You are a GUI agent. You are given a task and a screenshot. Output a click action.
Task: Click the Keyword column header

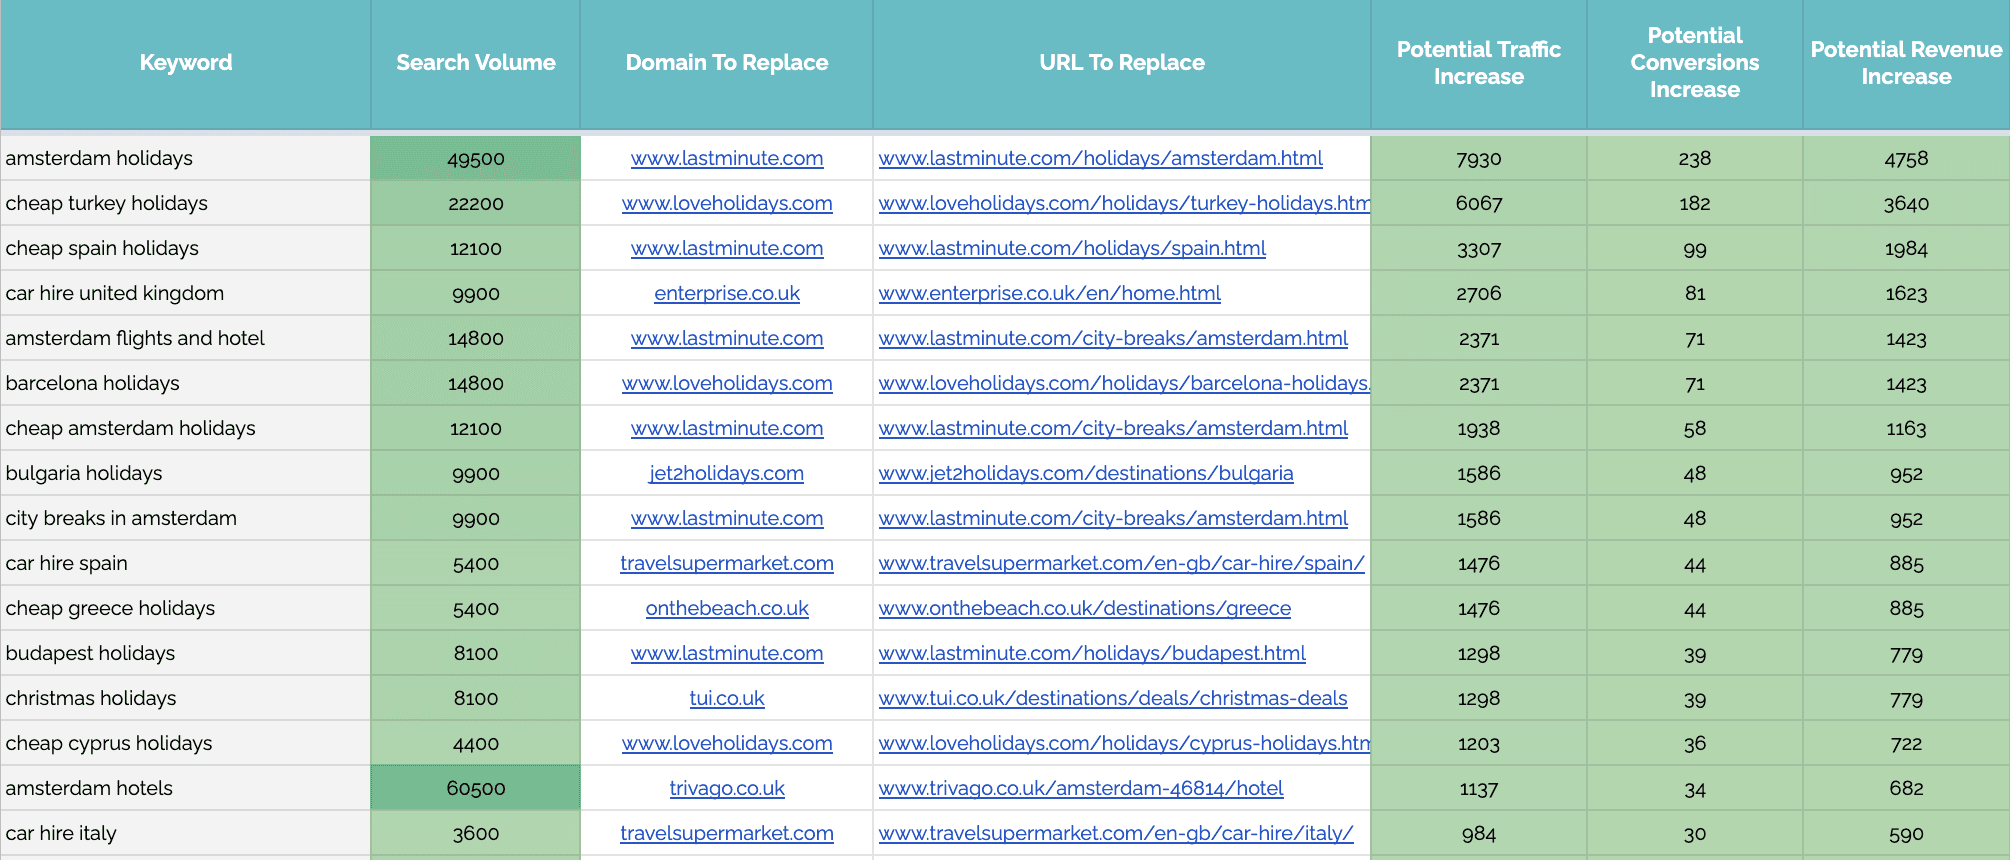186,63
